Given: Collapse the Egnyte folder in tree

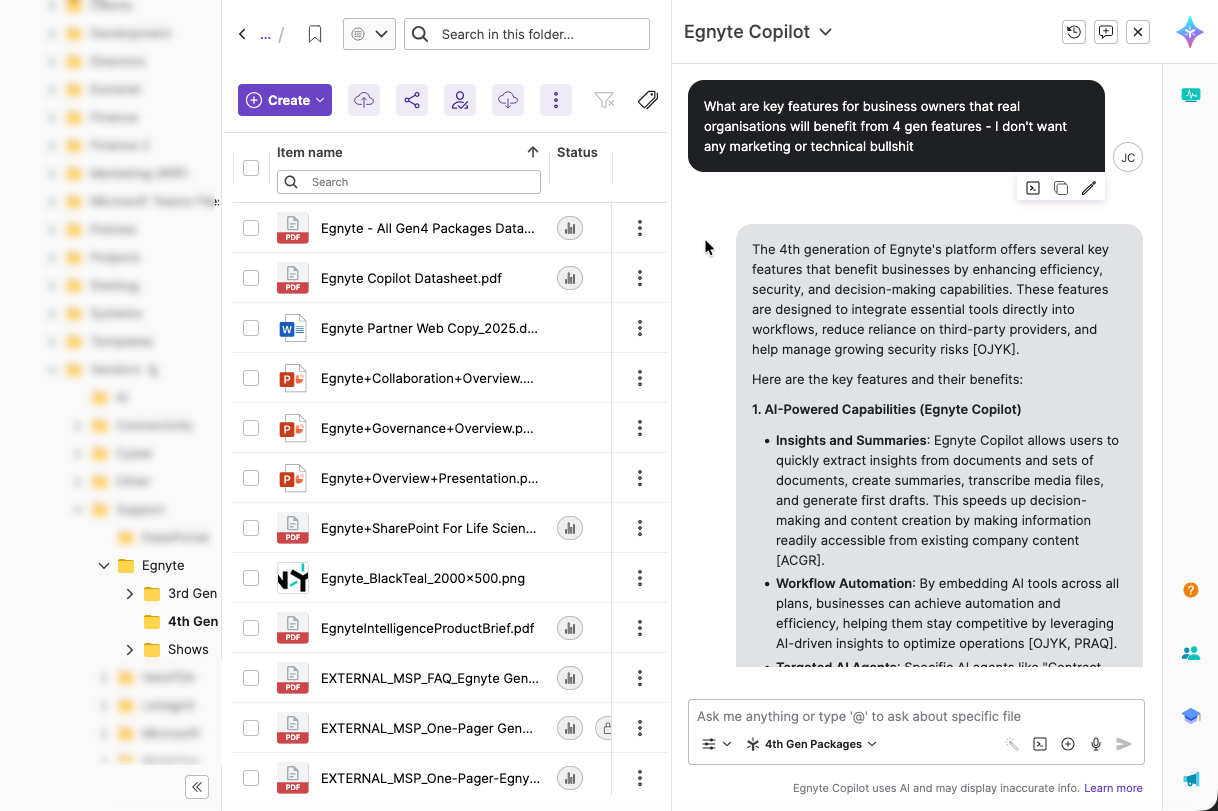Looking at the screenshot, I should [104, 565].
